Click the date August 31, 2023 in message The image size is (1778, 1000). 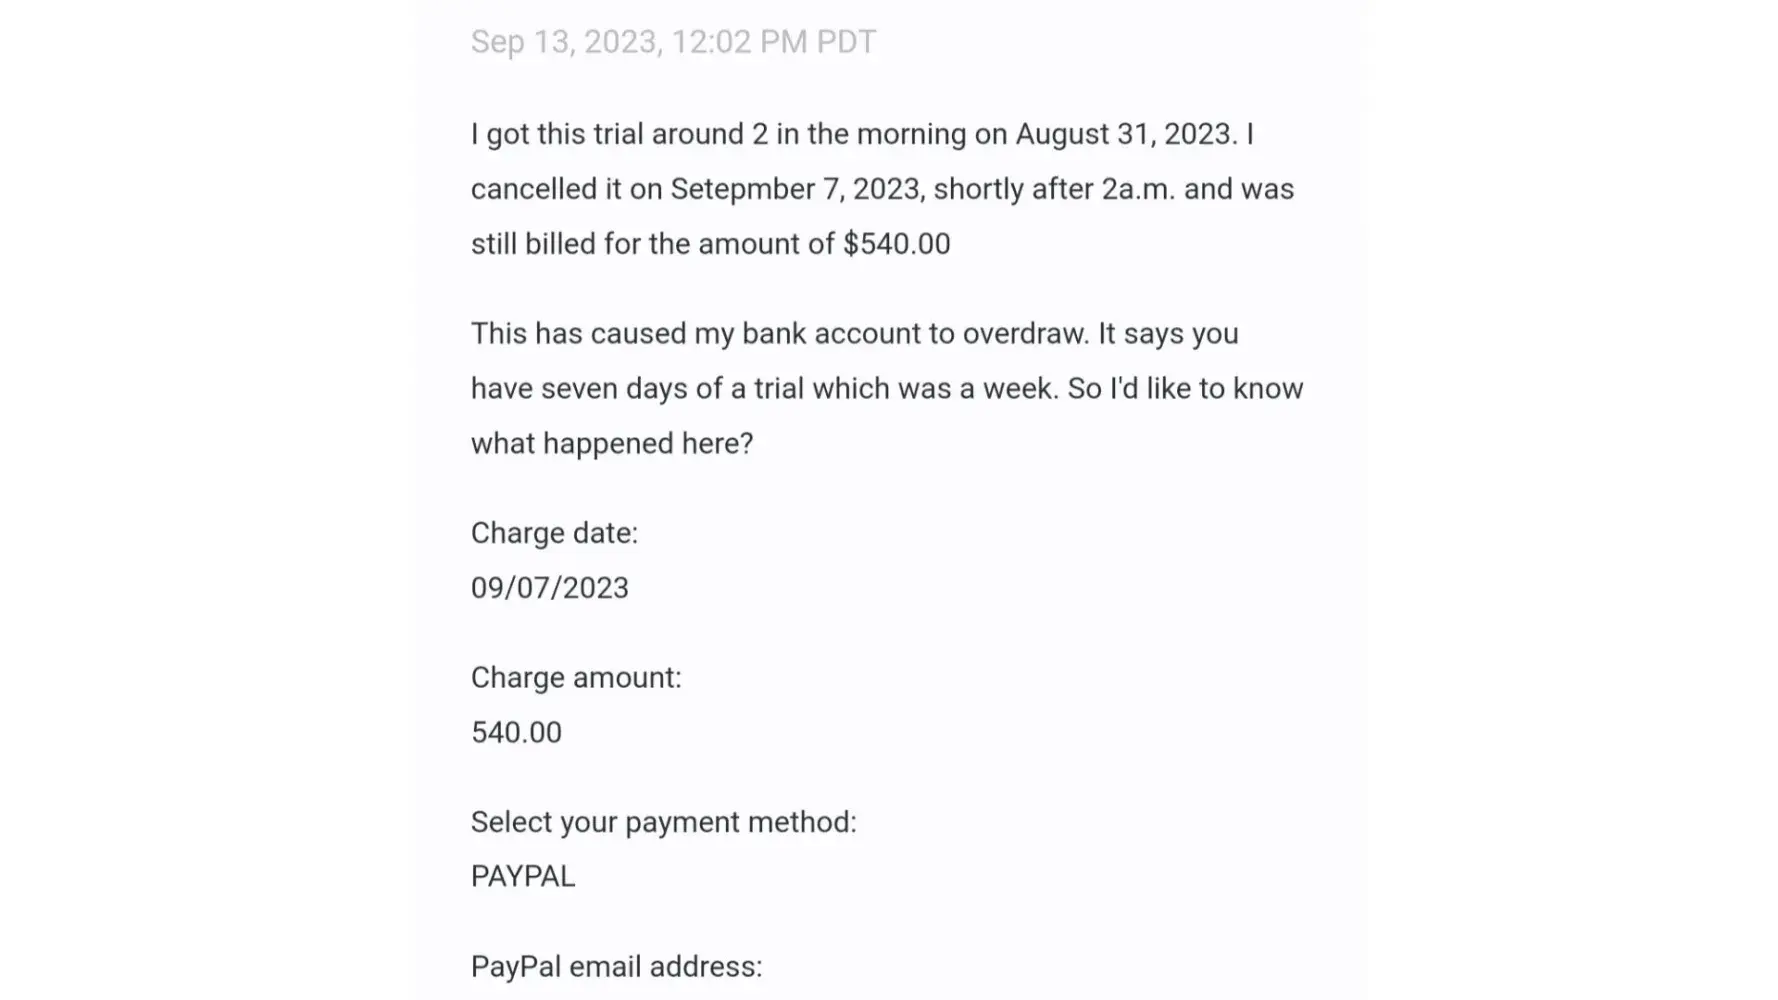tap(1123, 134)
